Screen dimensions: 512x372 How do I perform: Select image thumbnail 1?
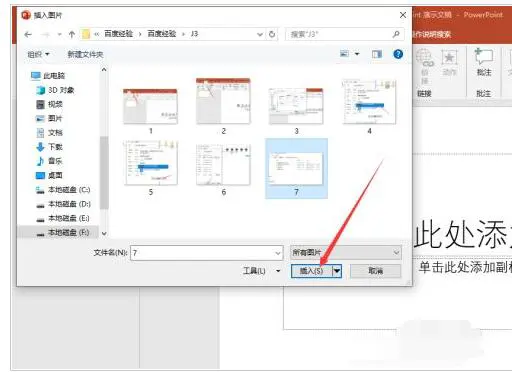pyautogui.click(x=150, y=106)
